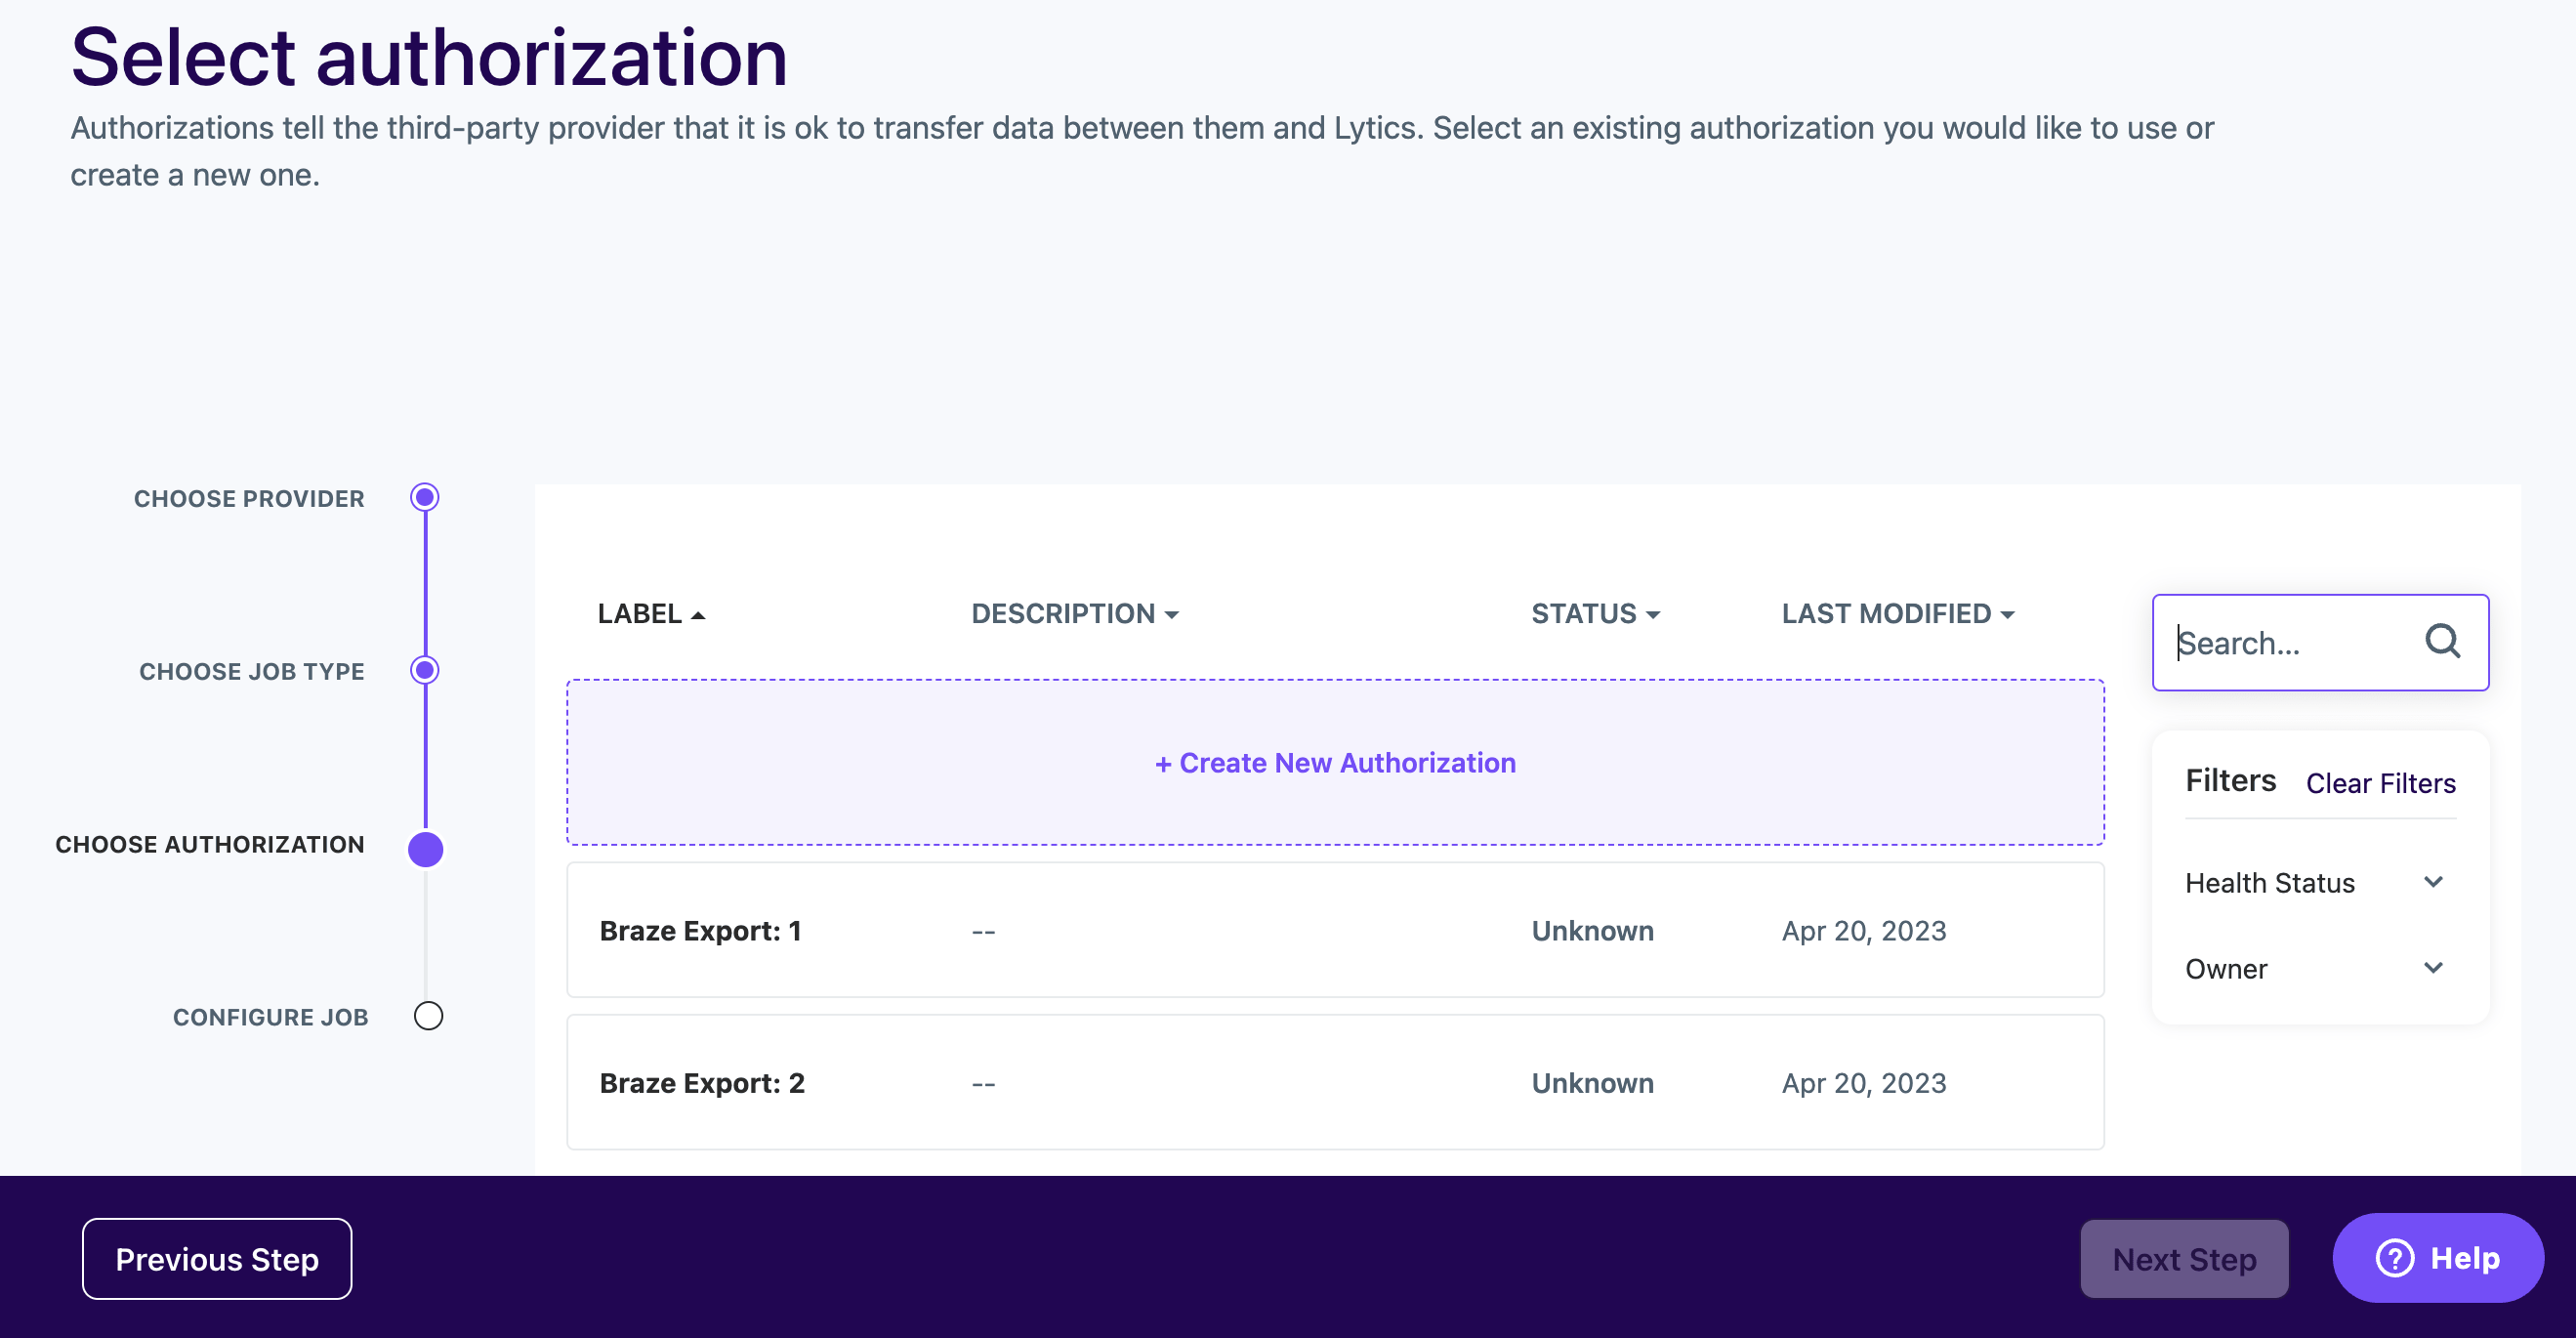Select the Braze Export: 2 authorization

pyautogui.click(x=1335, y=1083)
